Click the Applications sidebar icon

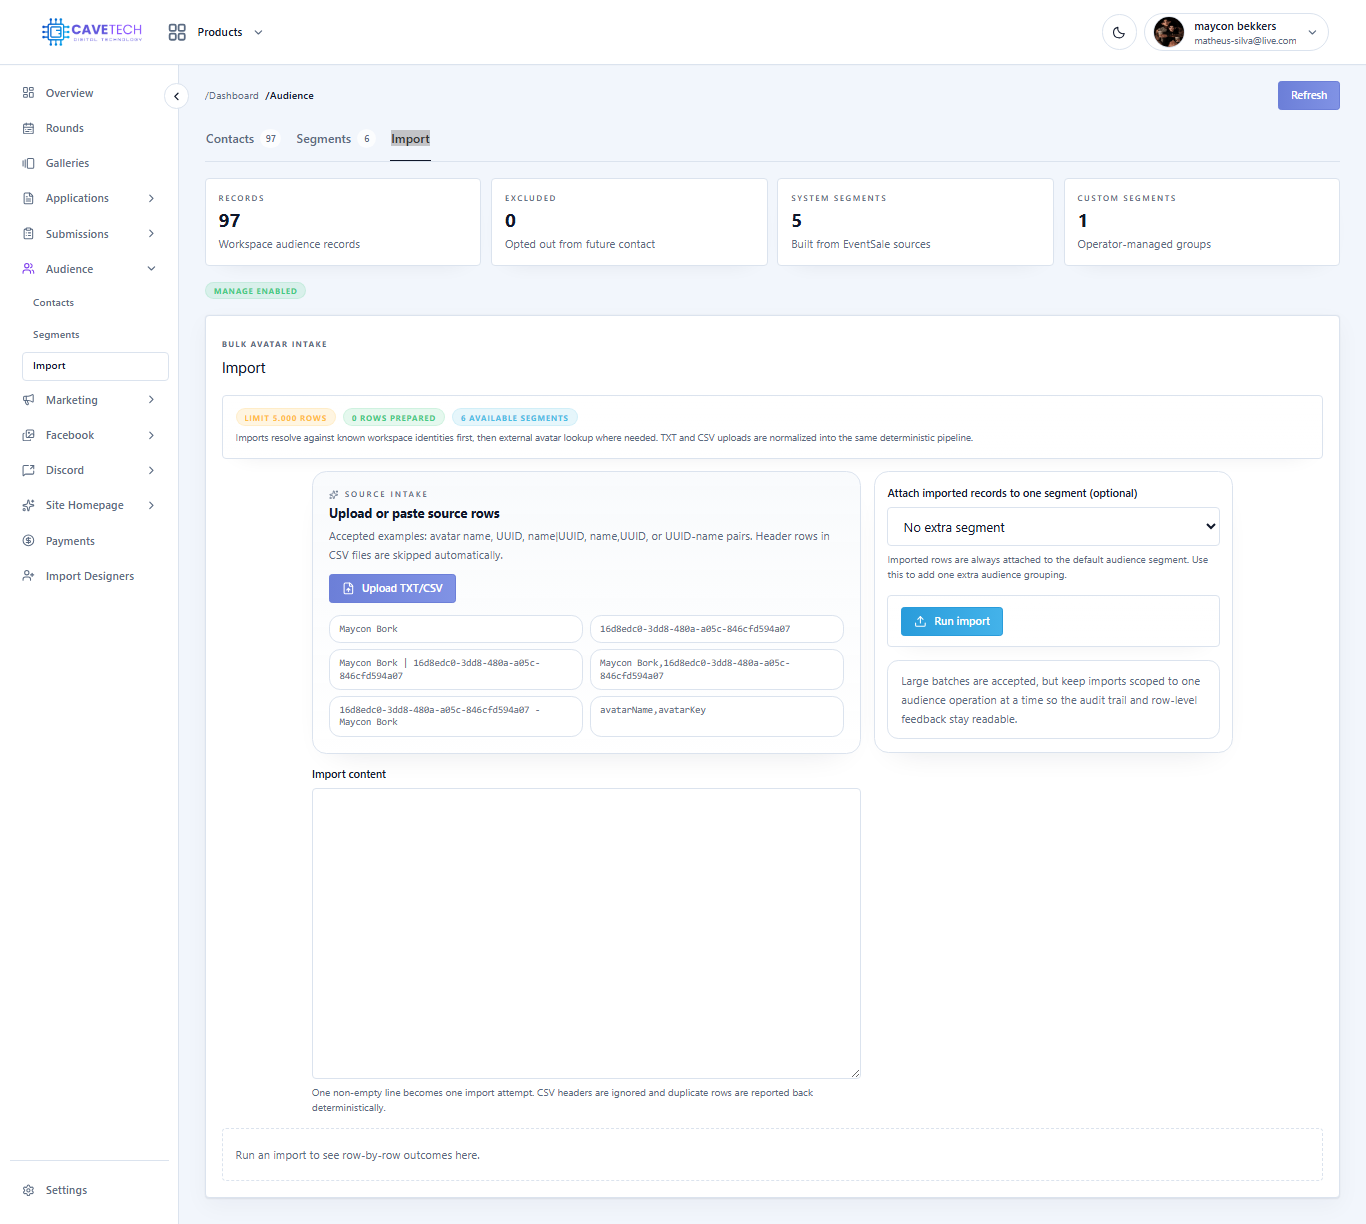click(28, 198)
